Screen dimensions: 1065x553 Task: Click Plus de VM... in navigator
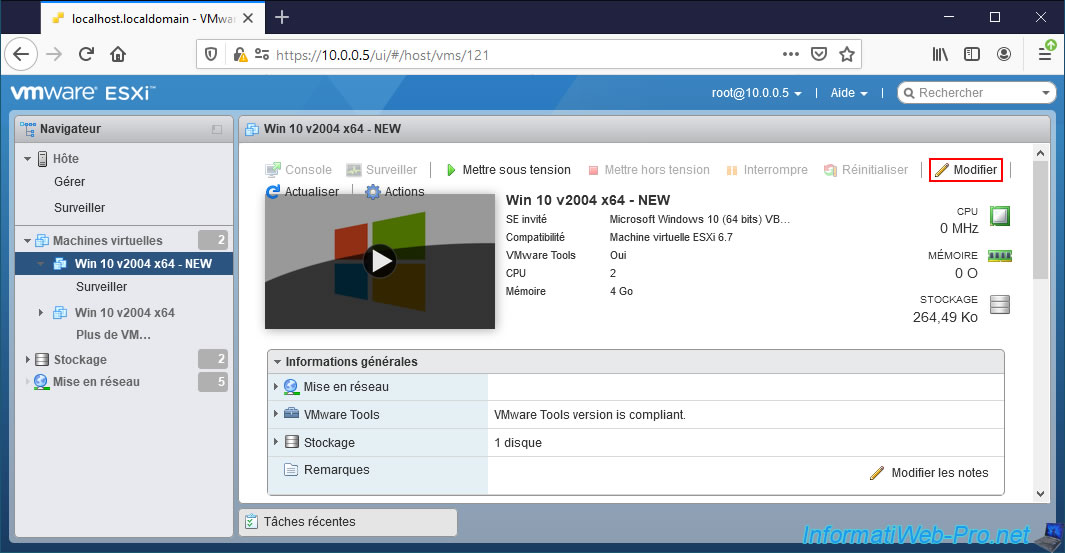113,335
